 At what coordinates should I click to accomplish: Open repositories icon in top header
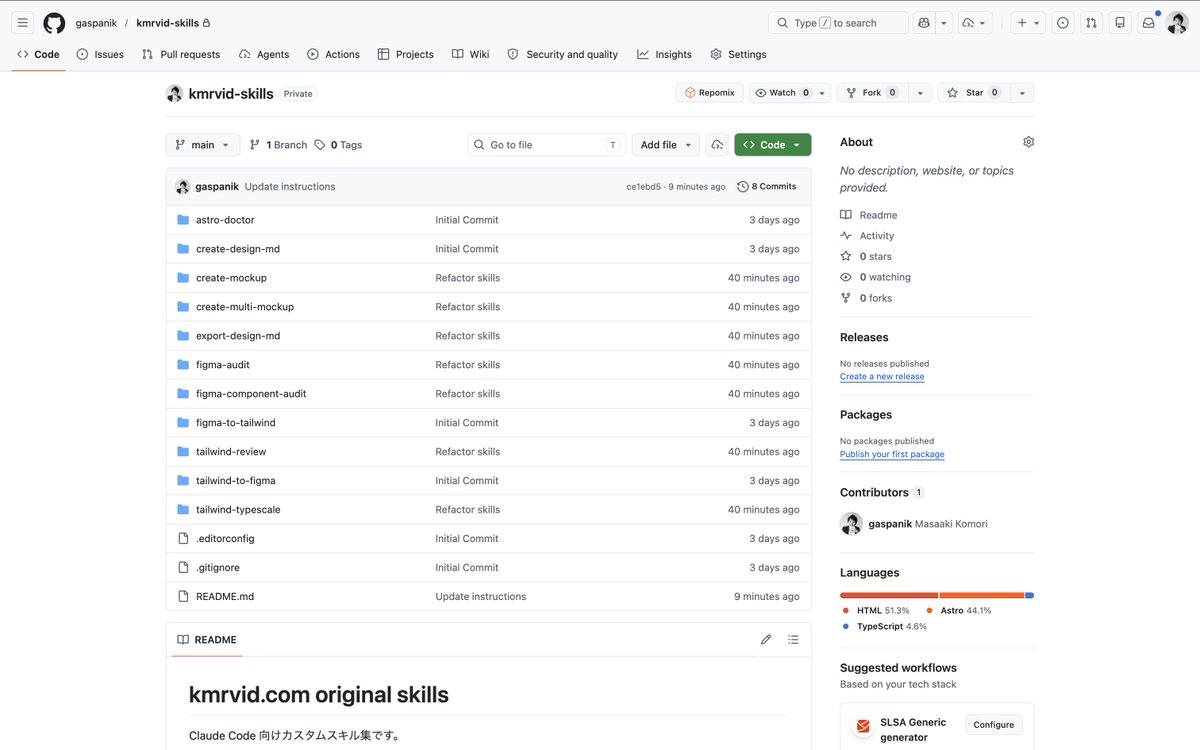point(1120,22)
